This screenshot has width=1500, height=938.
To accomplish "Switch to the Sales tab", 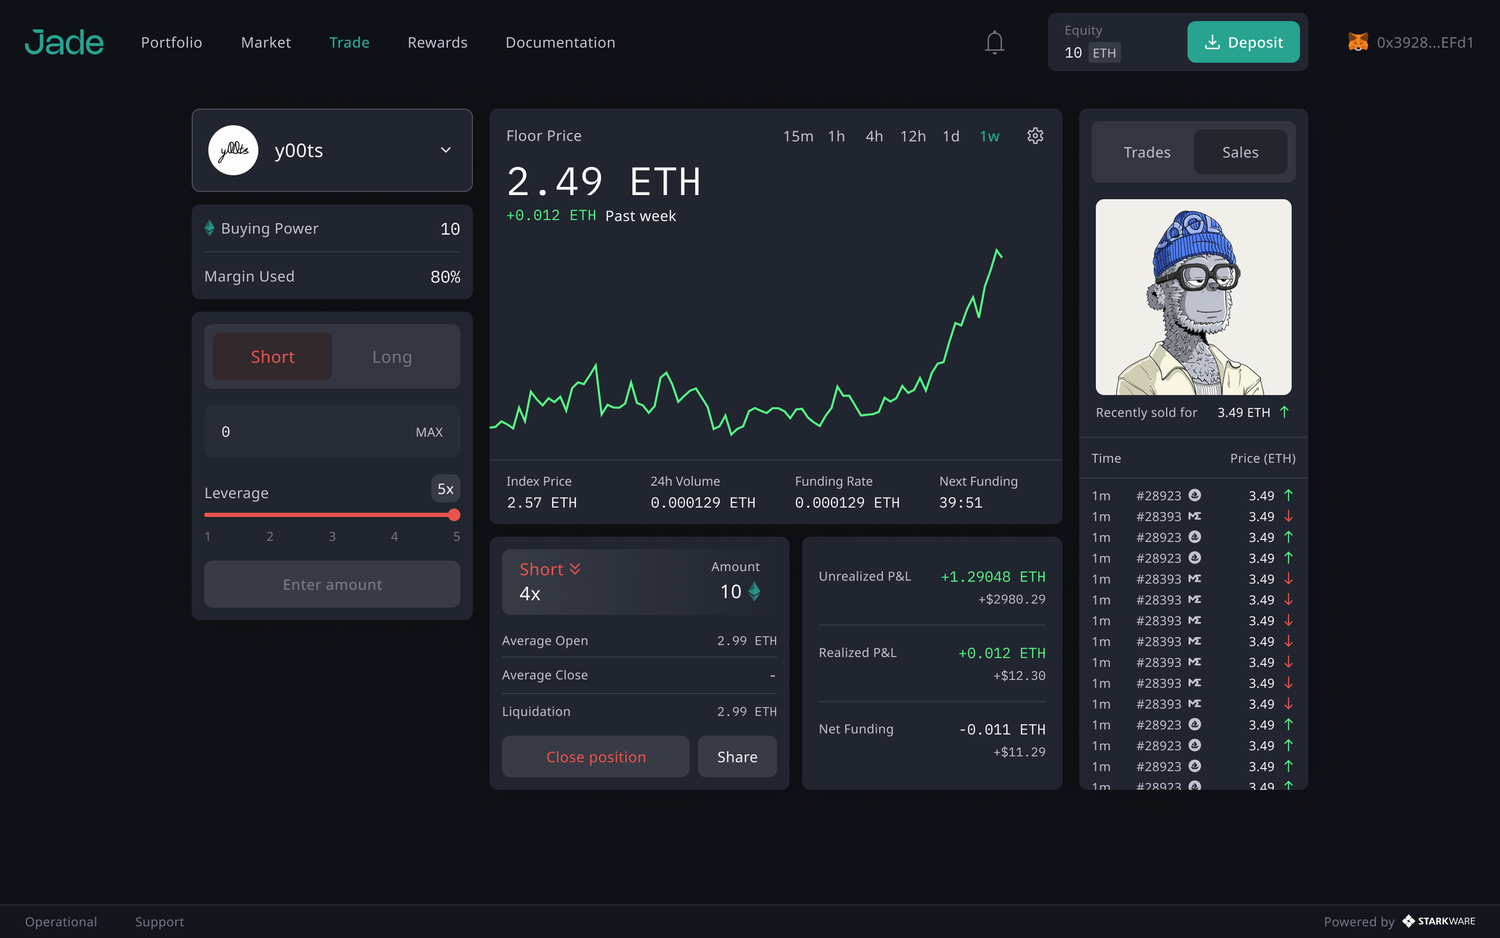I will coord(1240,152).
